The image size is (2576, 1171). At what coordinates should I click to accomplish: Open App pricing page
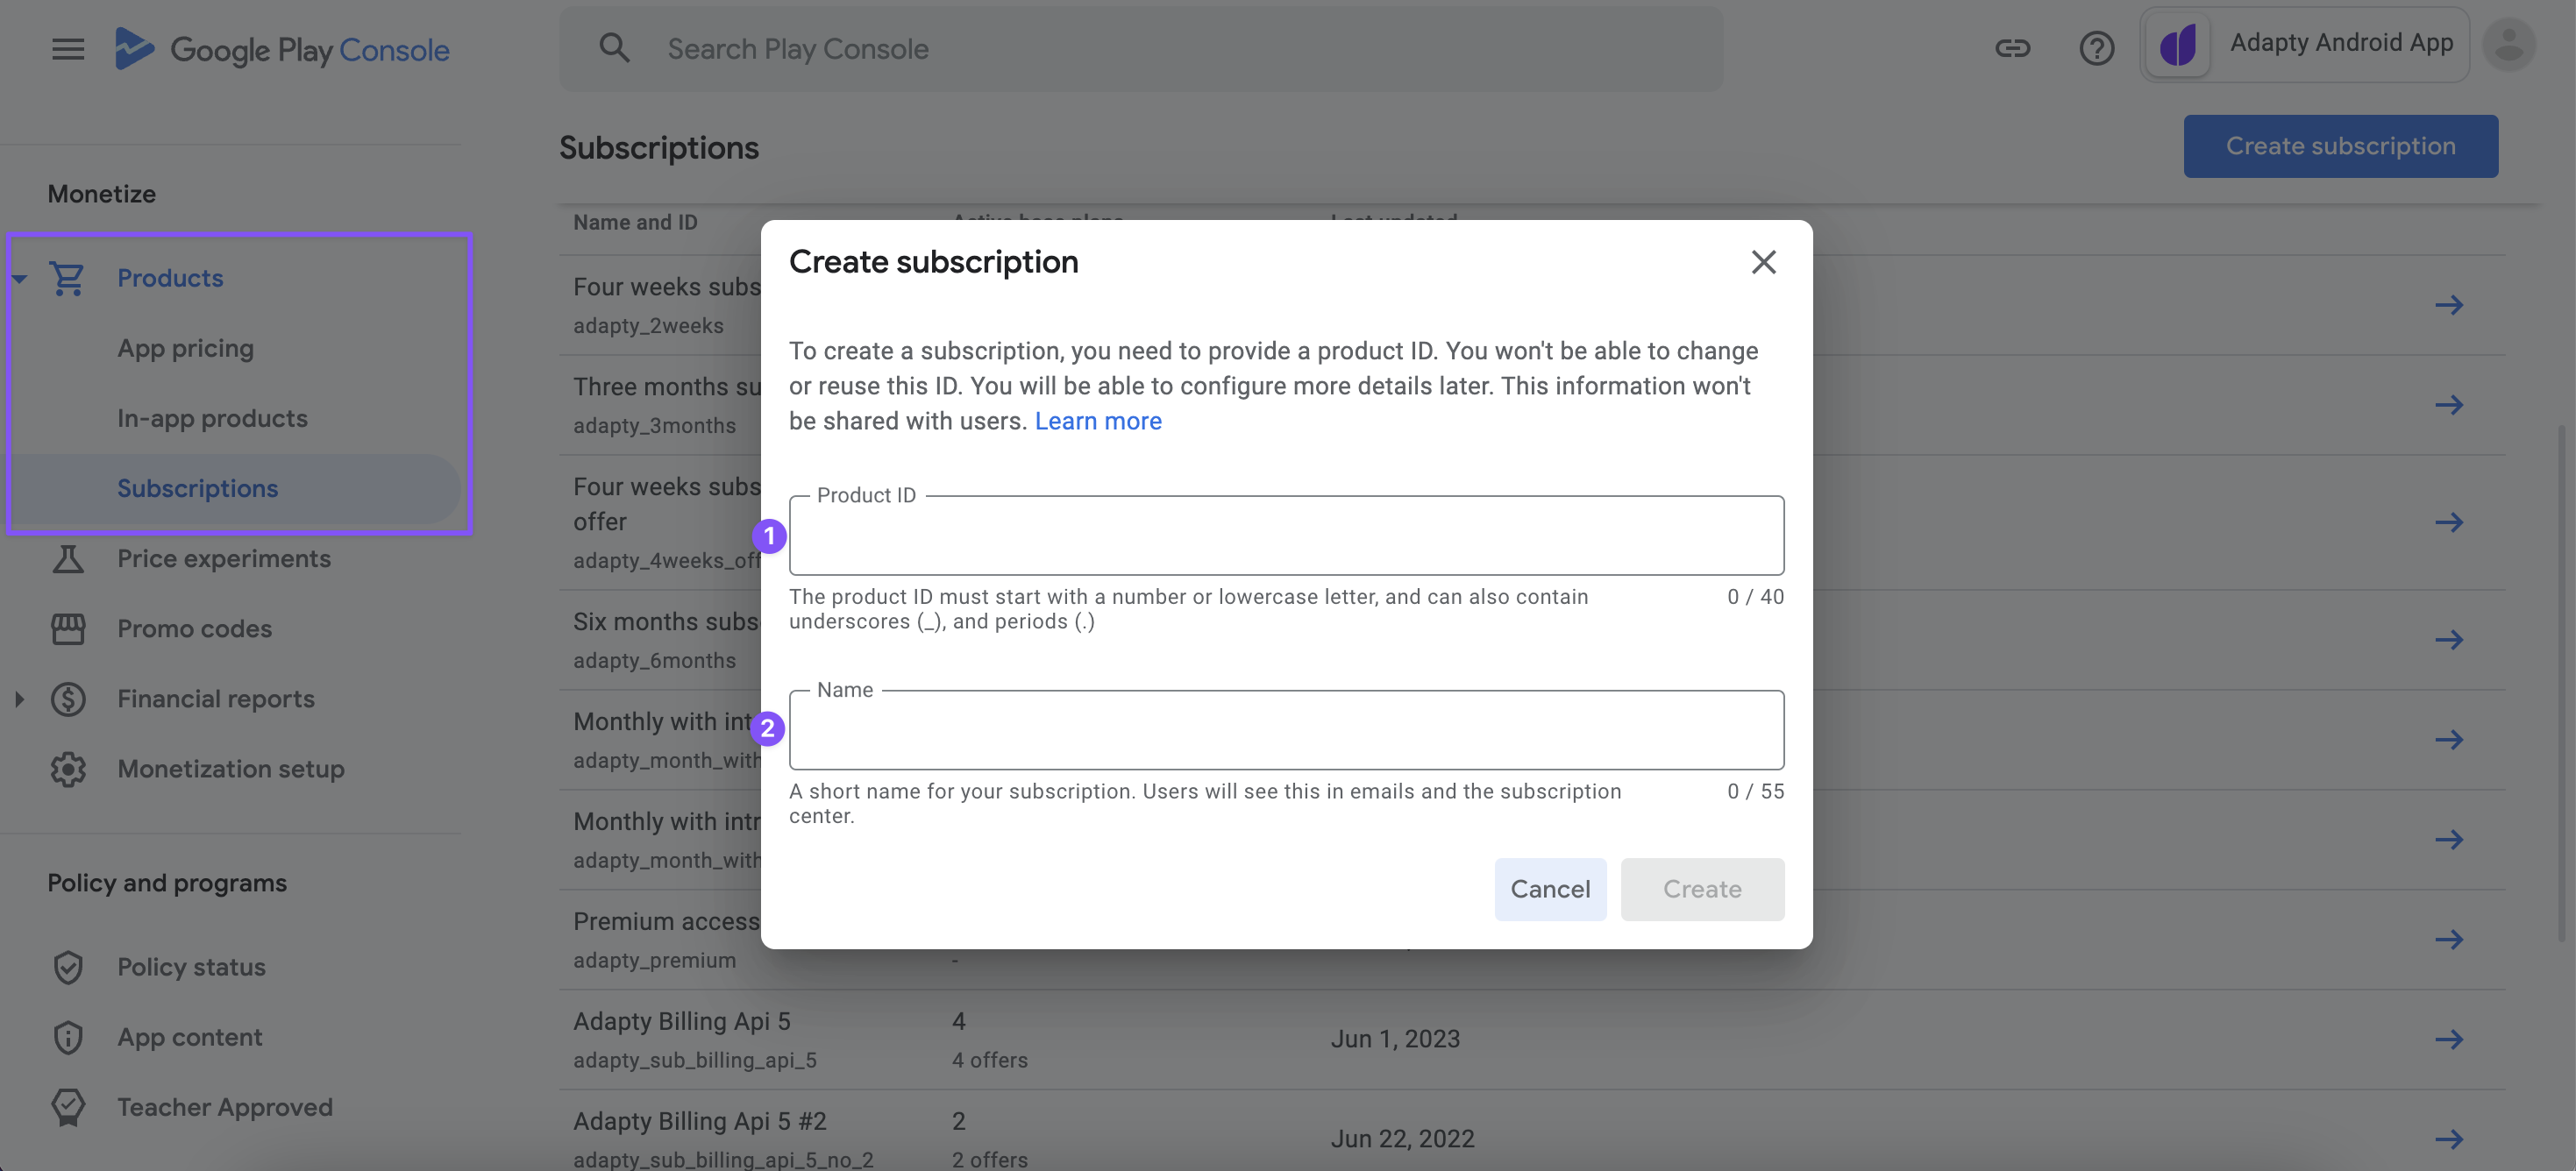coord(185,348)
